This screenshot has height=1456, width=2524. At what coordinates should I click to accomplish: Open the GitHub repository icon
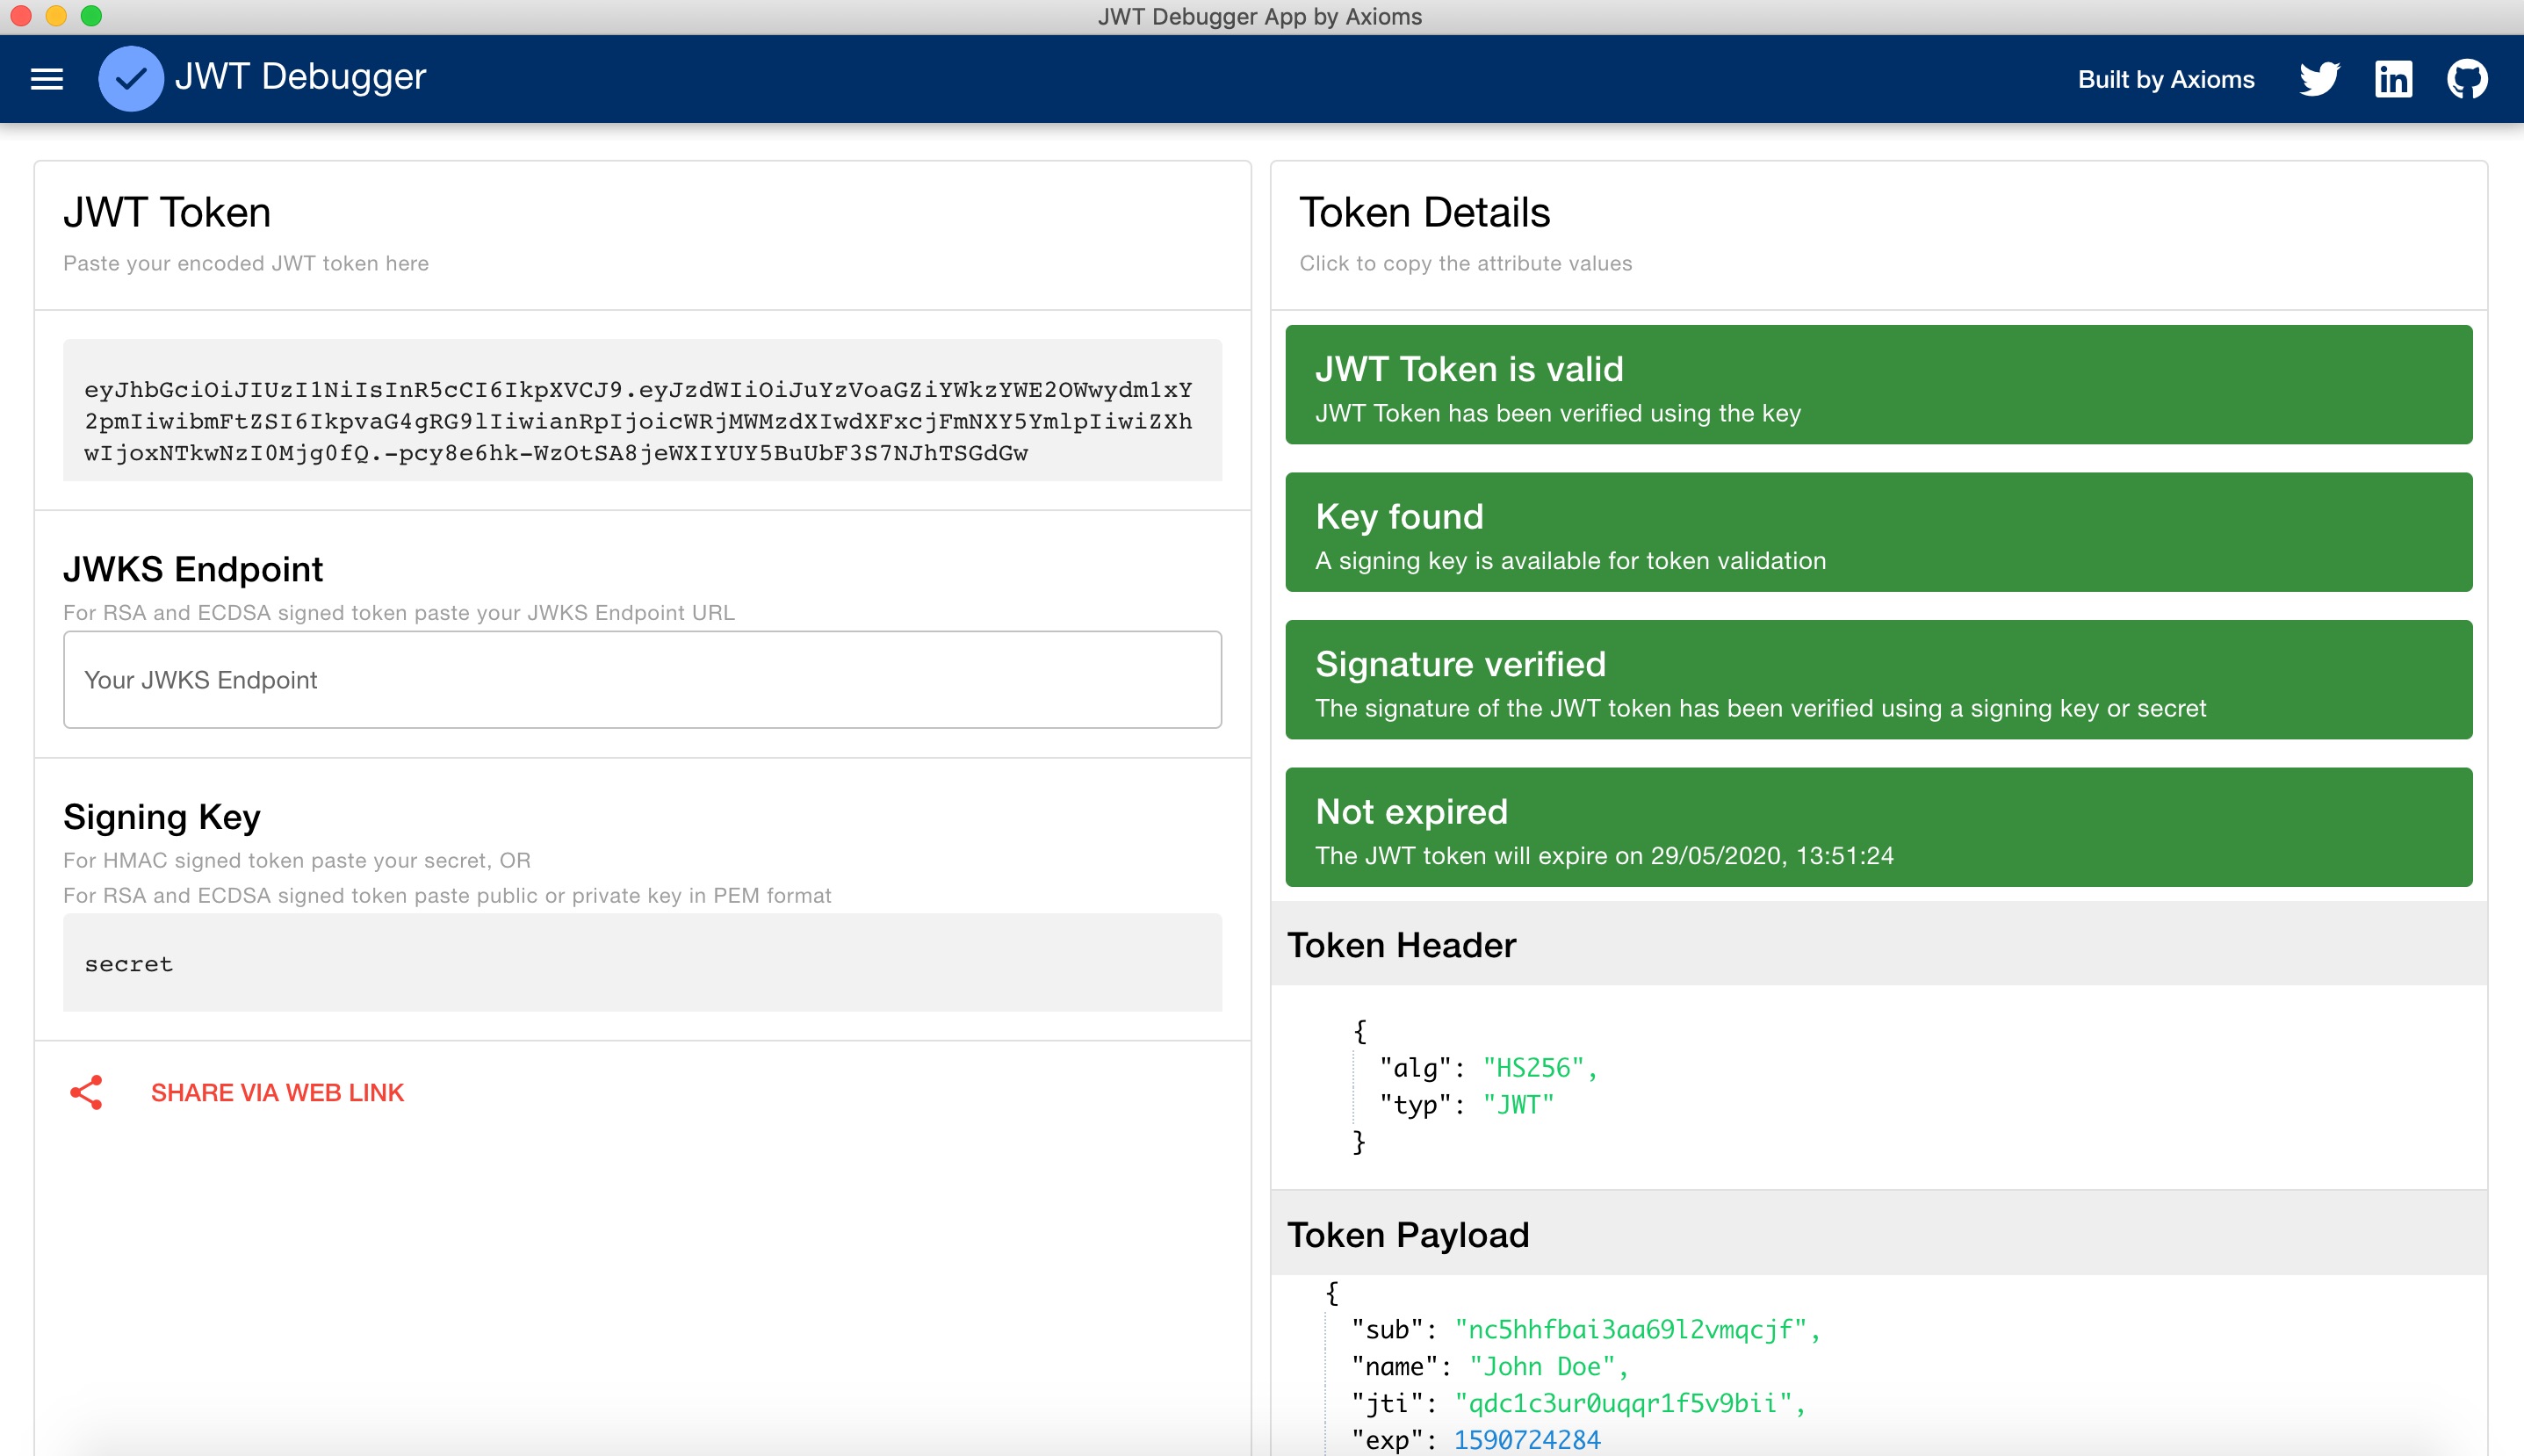(x=2467, y=79)
